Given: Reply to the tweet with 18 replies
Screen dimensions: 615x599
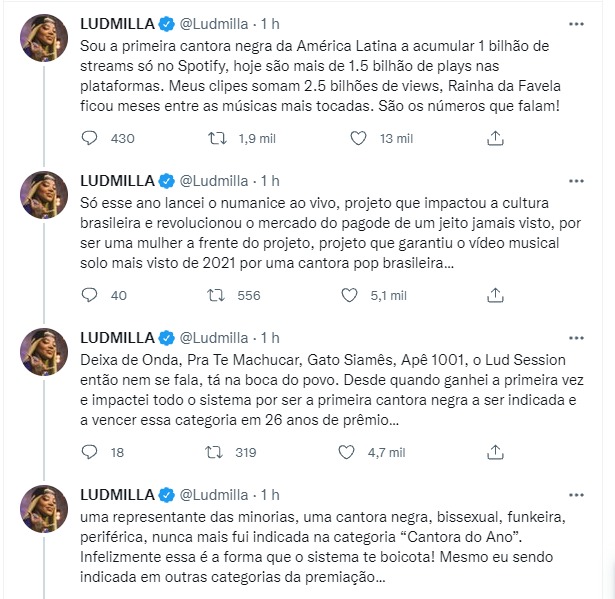Looking at the screenshot, I should (x=89, y=452).
